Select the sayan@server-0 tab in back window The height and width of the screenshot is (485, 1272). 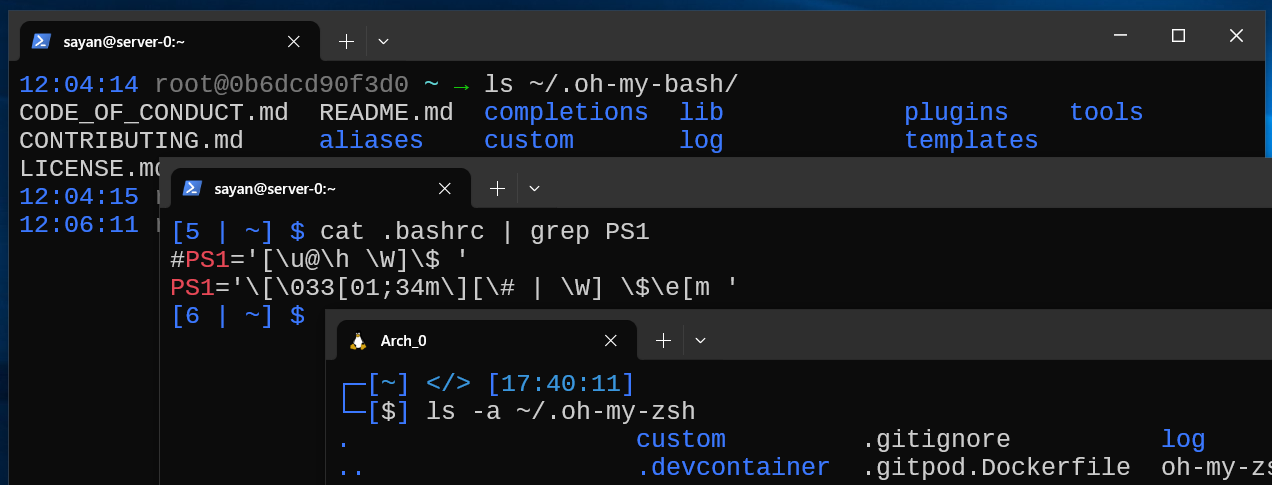click(170, 41)
